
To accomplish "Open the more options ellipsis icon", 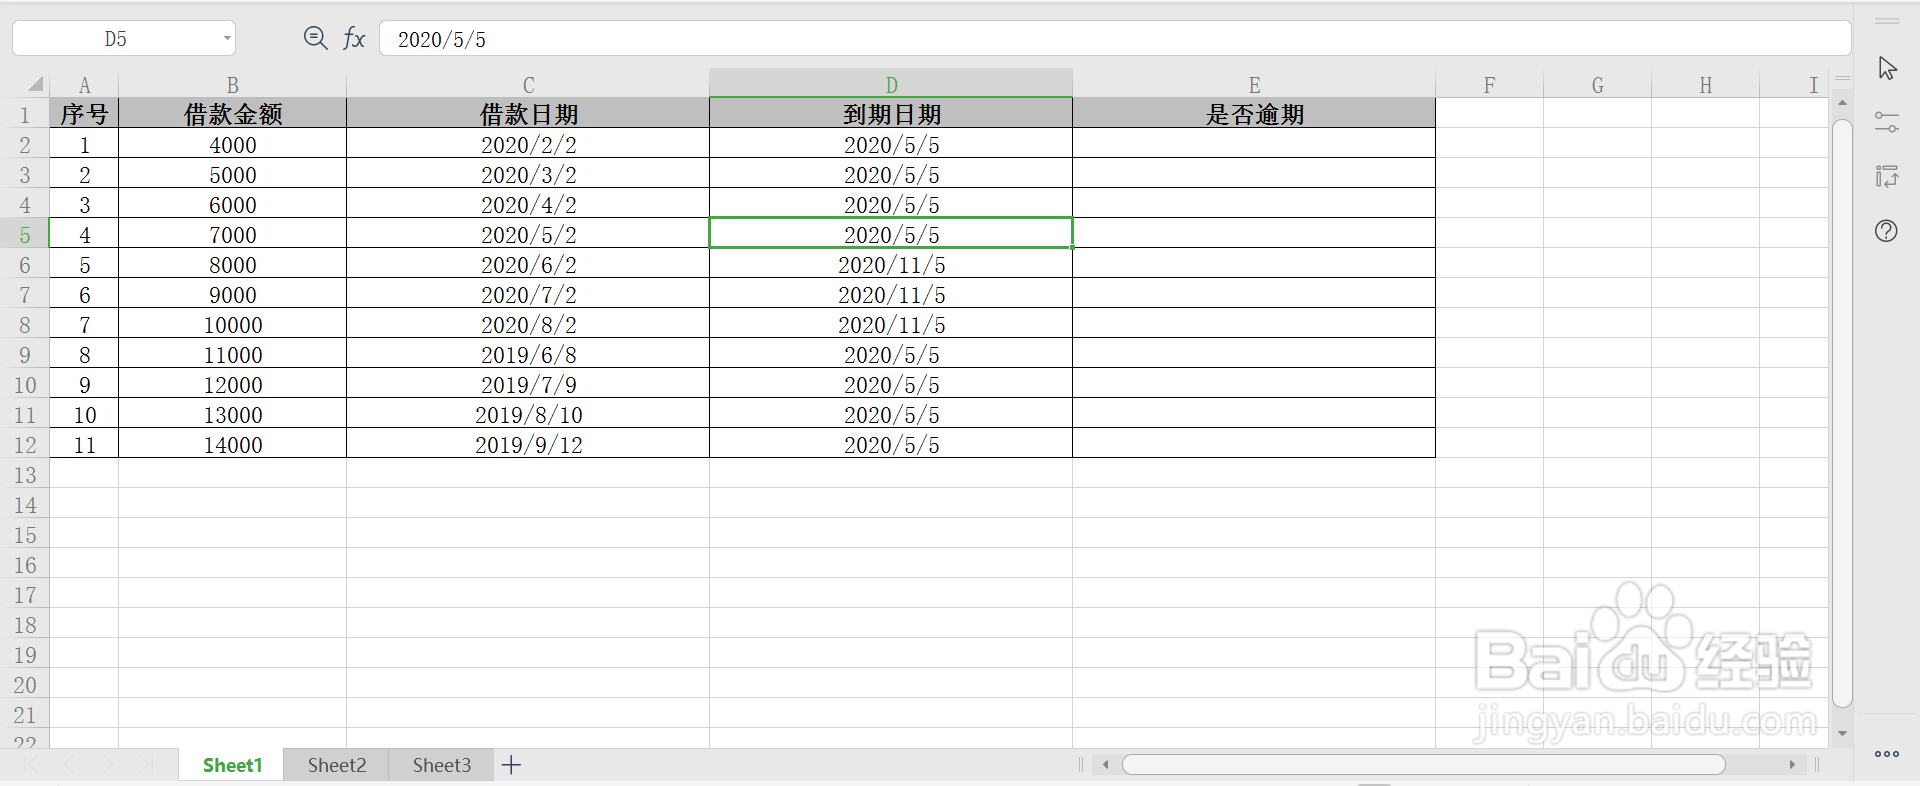I will [1887, 754].
